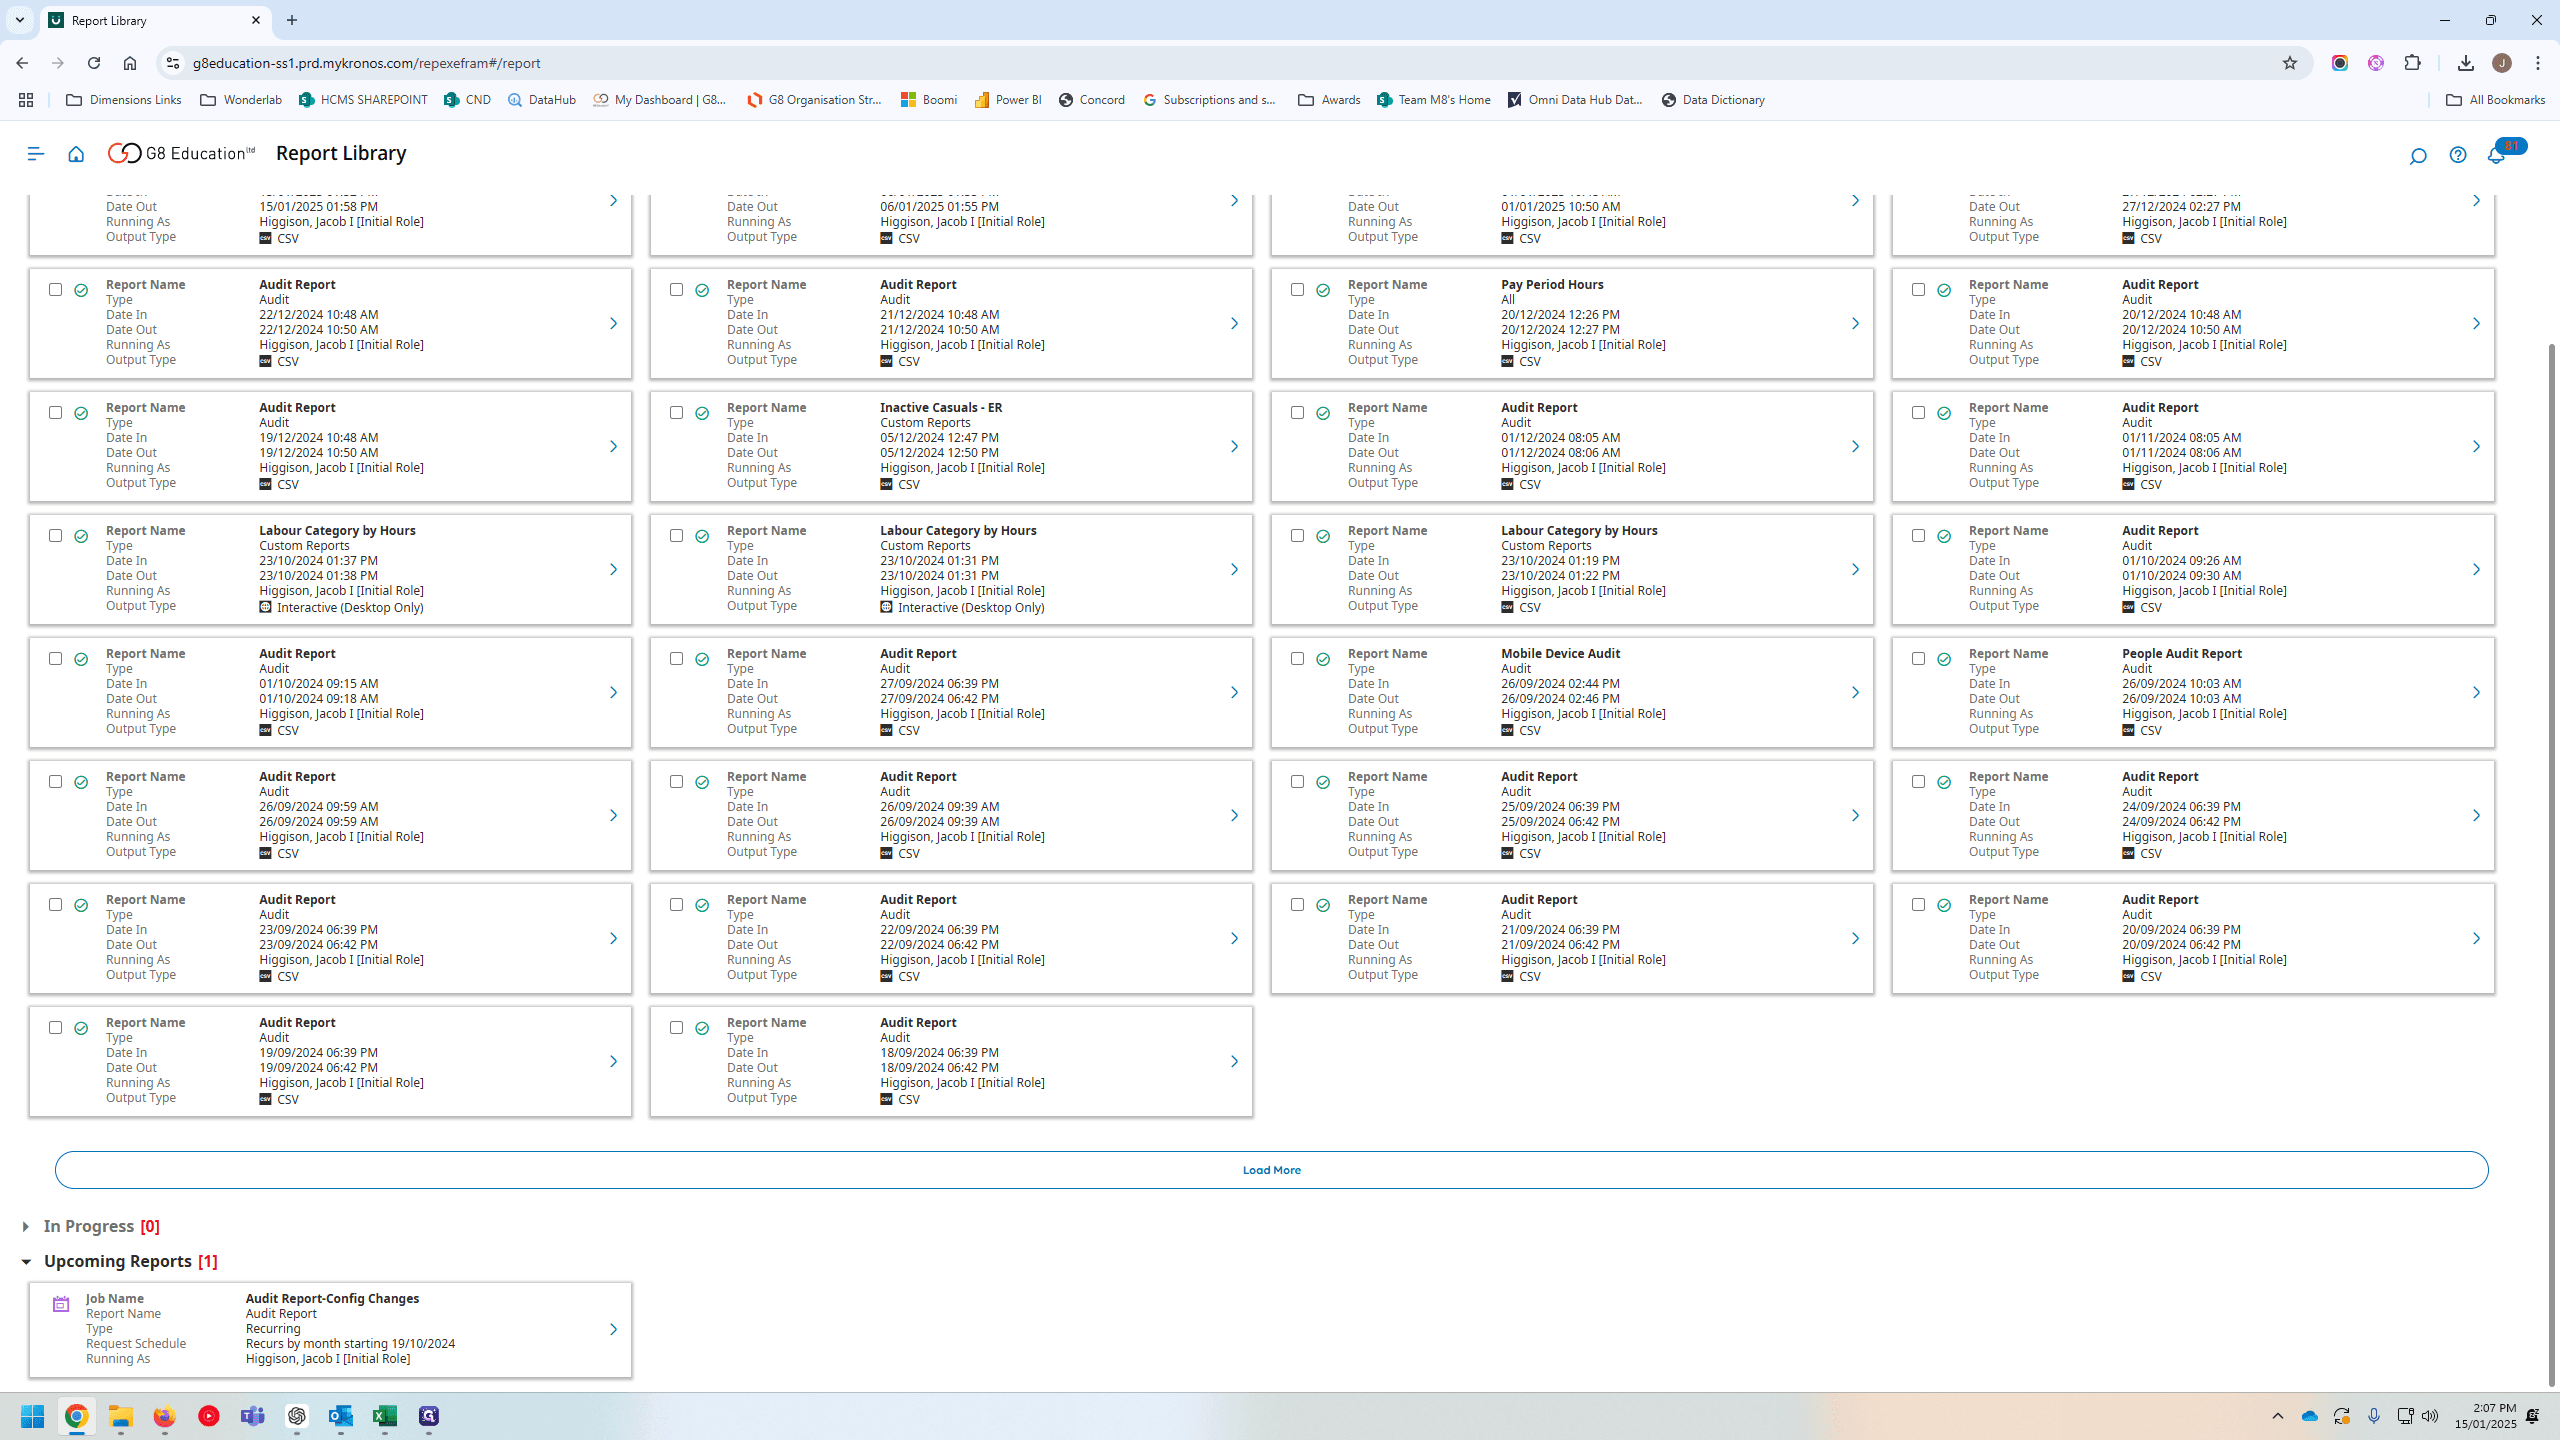Viewport: 2560px width, 1440px height.
Task: Check the People Audit Report checkbox
Action: point(1918,659)
